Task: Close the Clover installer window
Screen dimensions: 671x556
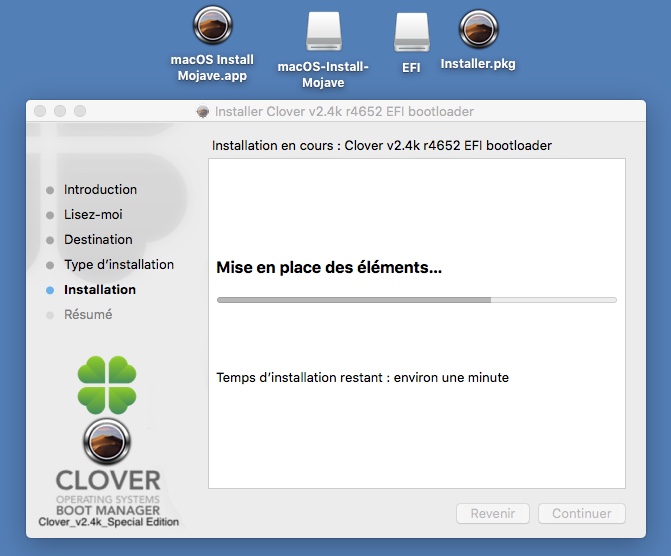Action: [40, 111]
